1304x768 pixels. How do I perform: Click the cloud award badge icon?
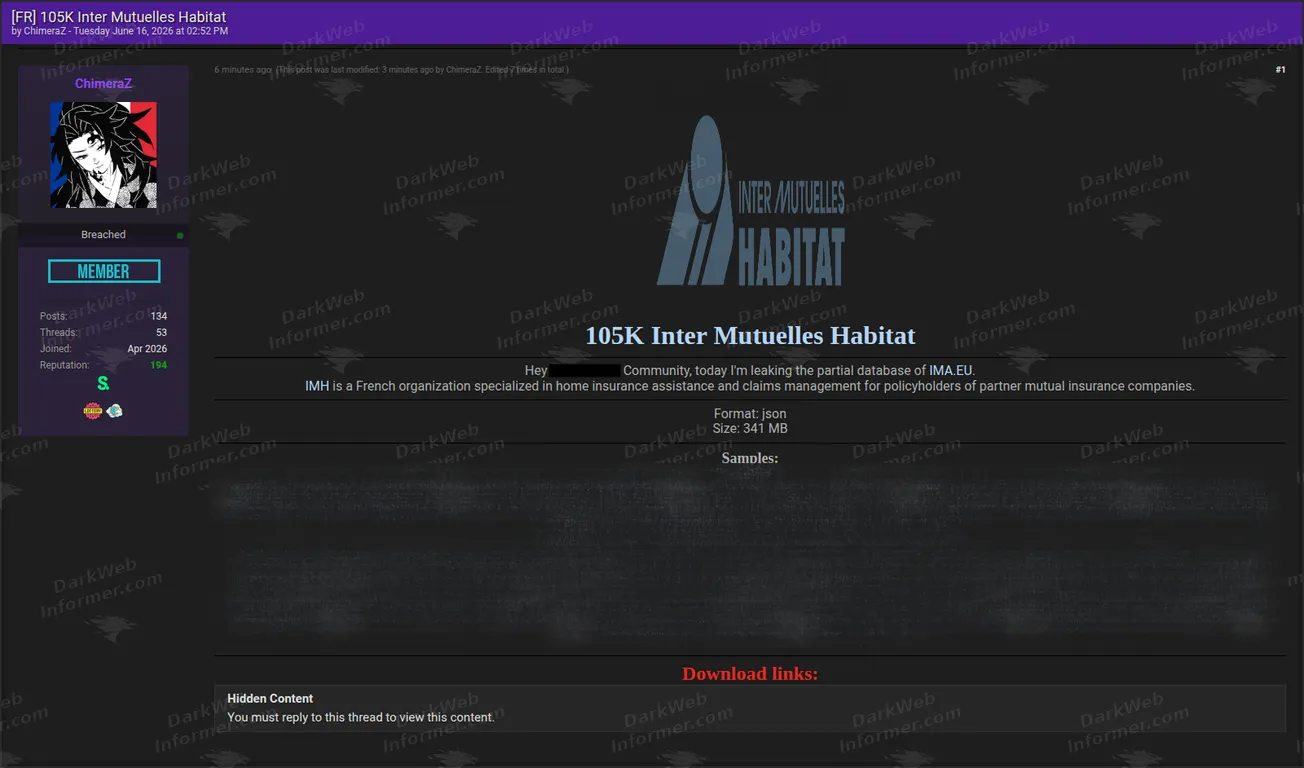[115, 410]
